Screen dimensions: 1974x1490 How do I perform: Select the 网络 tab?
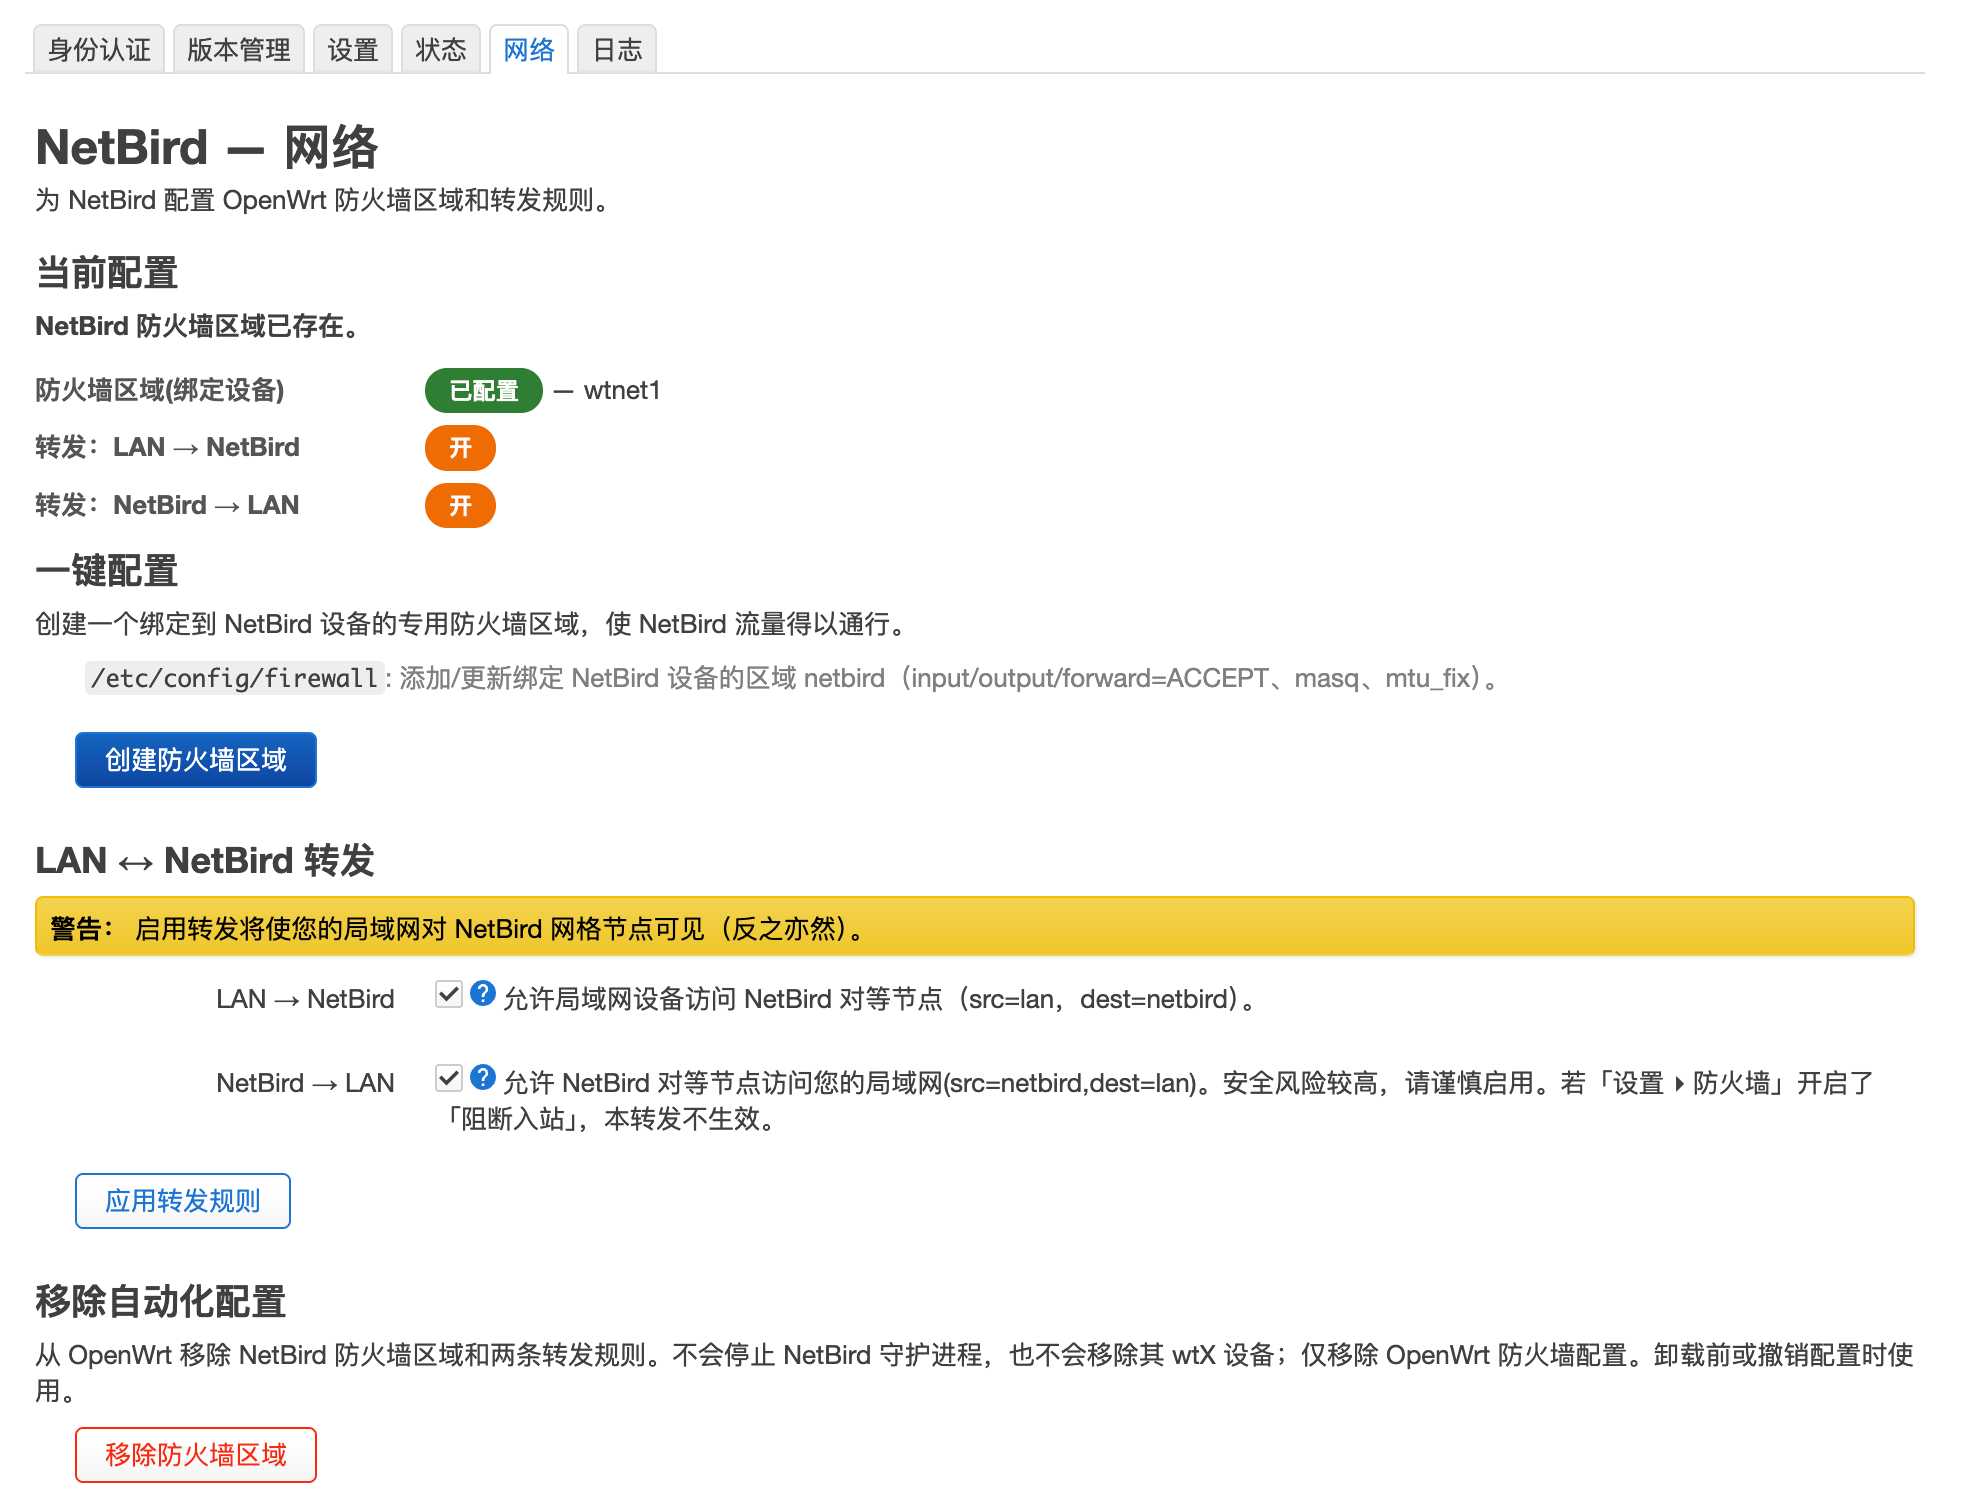[x=529, y=49]
